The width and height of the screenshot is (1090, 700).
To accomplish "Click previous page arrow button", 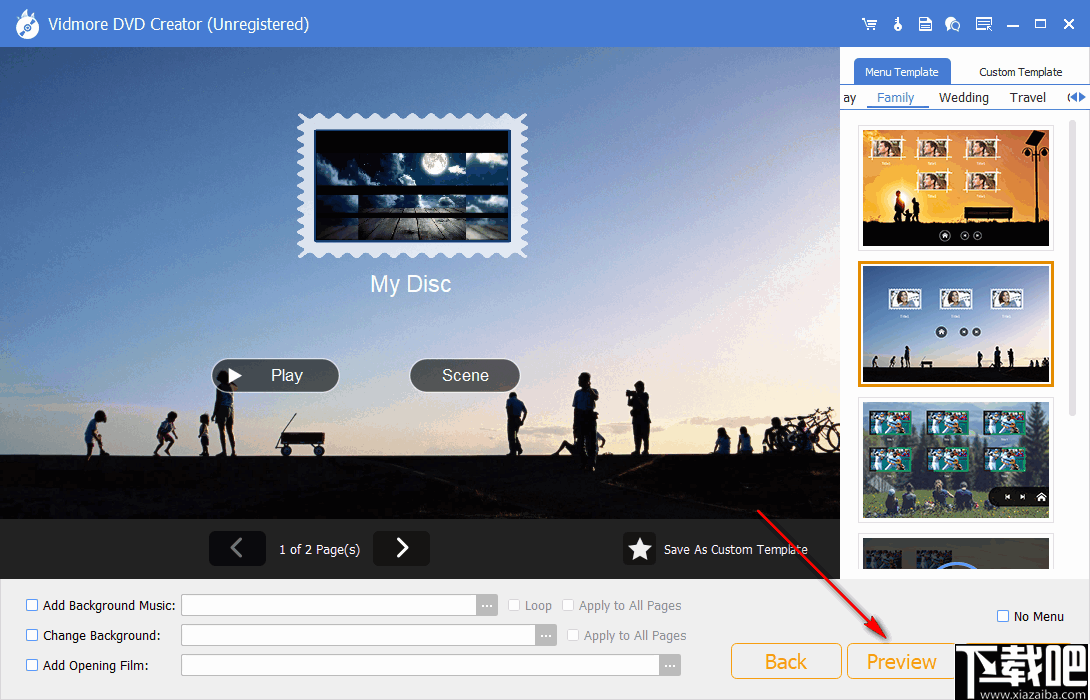I will tap(237, 548).
